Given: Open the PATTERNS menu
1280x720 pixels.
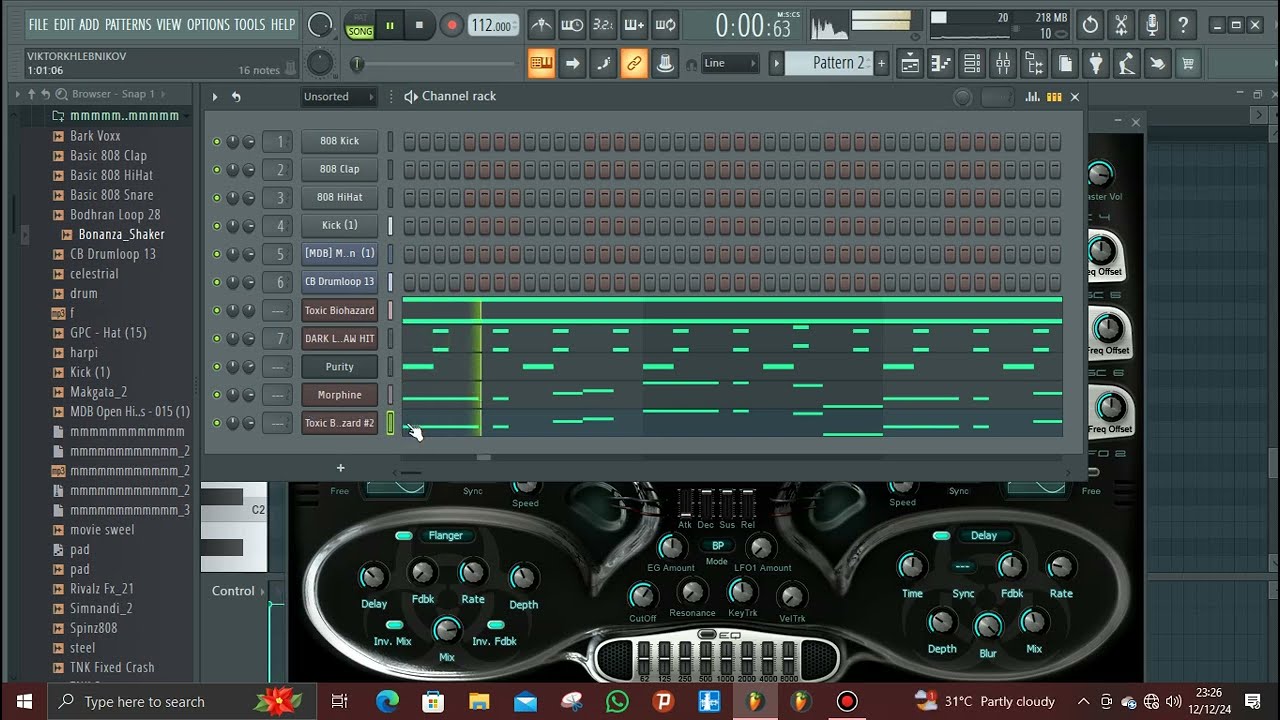Looking at the screenshot, I should tap(128, 24).
